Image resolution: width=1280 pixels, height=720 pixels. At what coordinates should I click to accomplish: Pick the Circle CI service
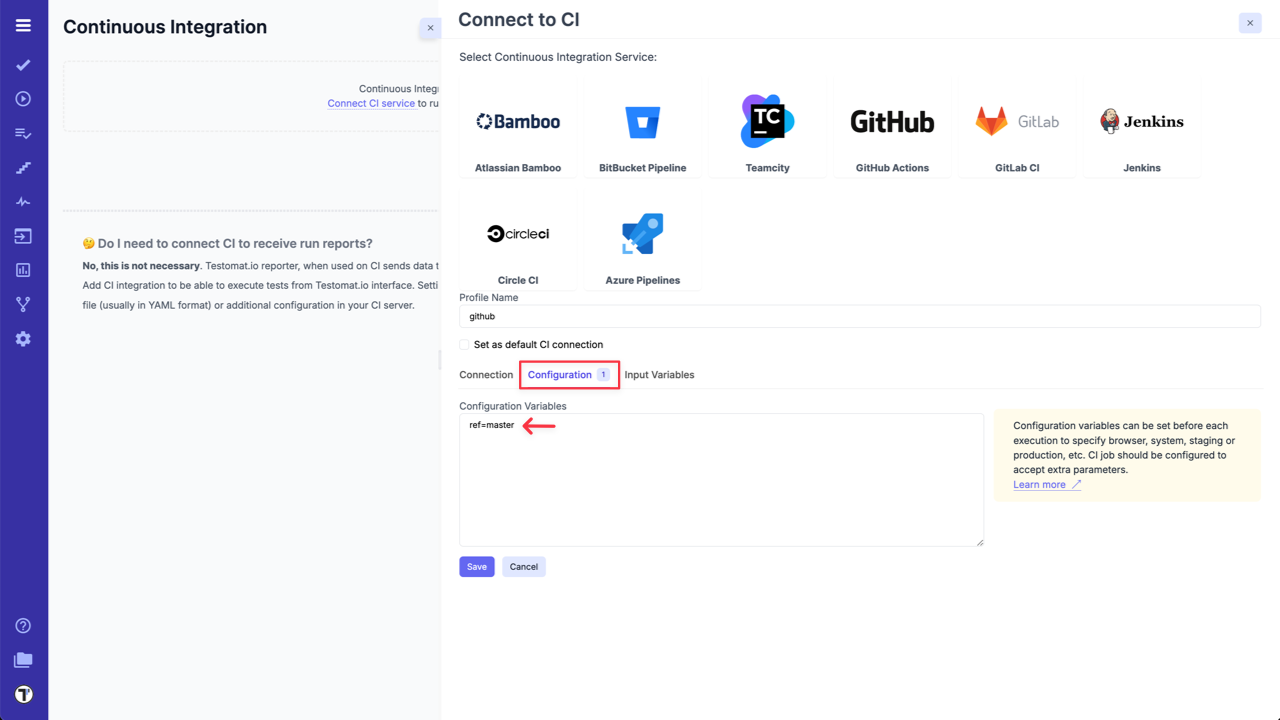[x=518, y=241]
